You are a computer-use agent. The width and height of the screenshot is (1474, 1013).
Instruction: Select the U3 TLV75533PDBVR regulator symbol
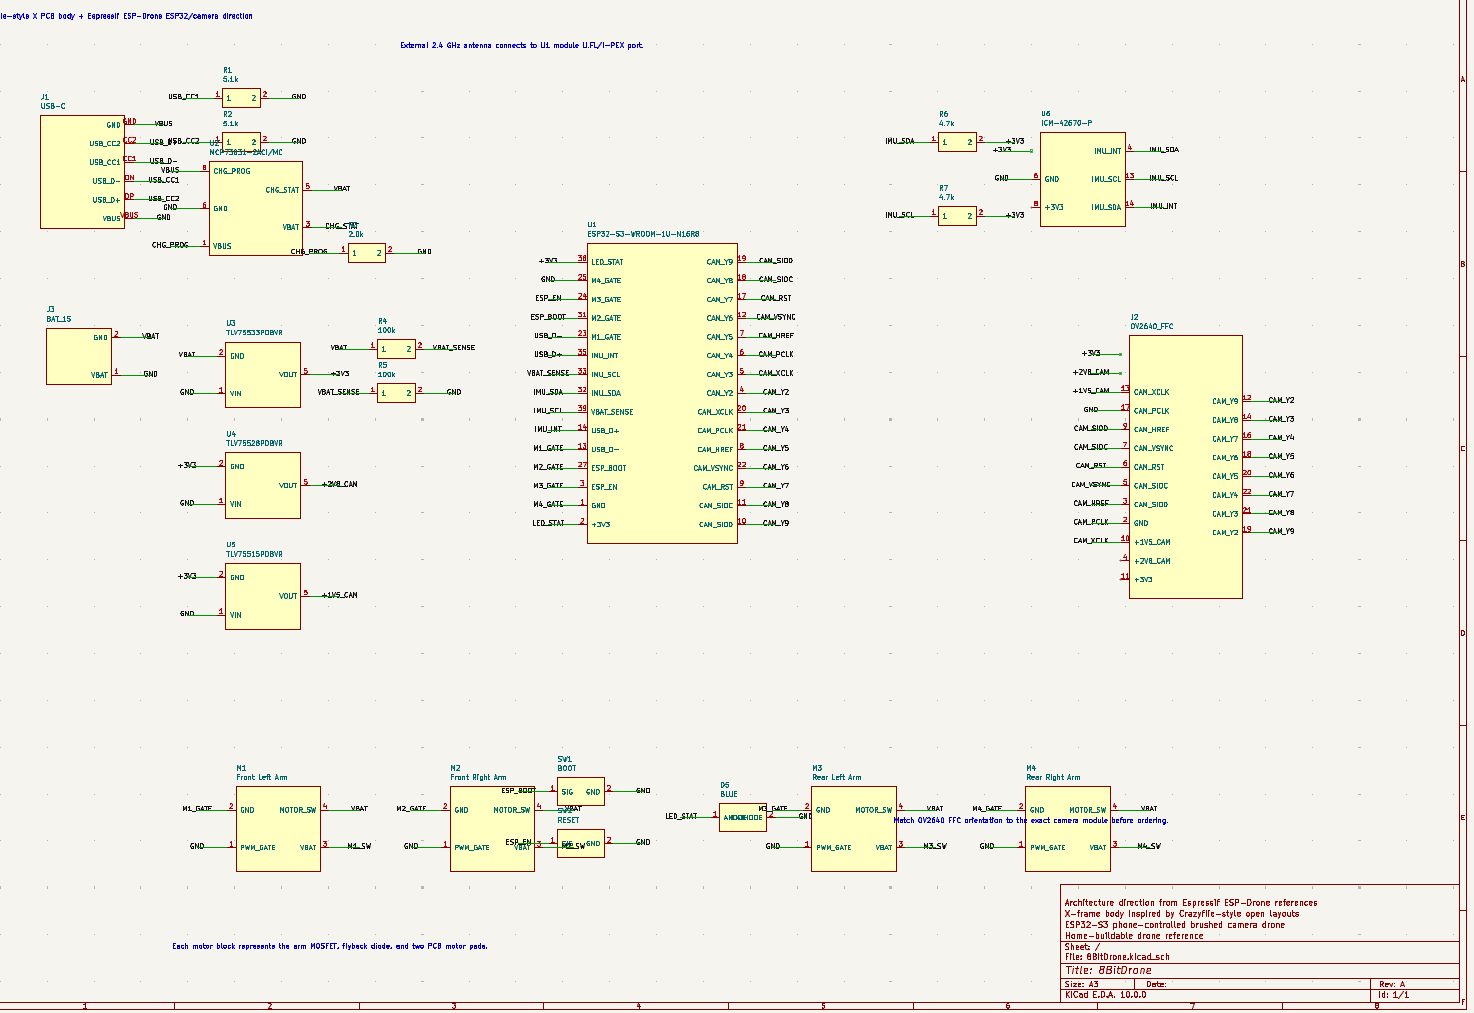262,372
